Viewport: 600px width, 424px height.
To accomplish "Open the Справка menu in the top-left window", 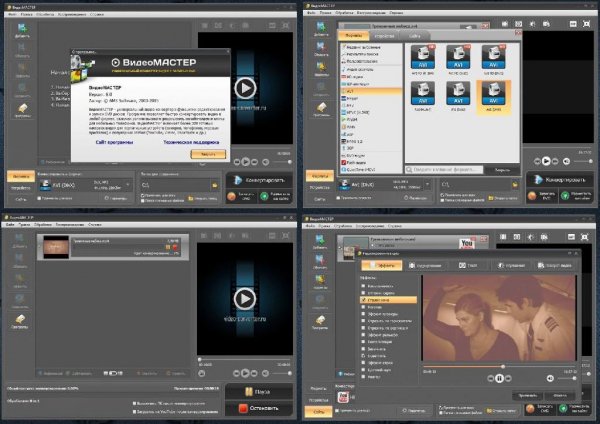I will click(x=97, y=14).
